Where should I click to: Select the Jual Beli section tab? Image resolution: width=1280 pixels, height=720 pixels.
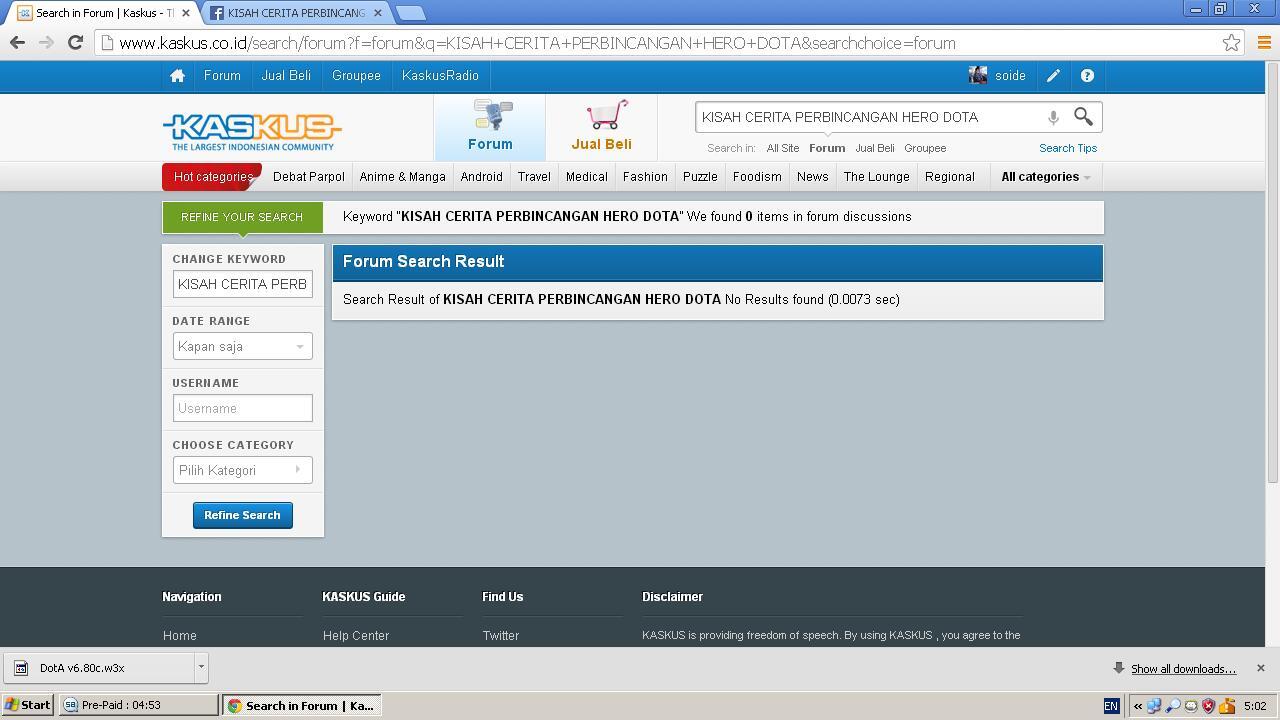(601, 127)
